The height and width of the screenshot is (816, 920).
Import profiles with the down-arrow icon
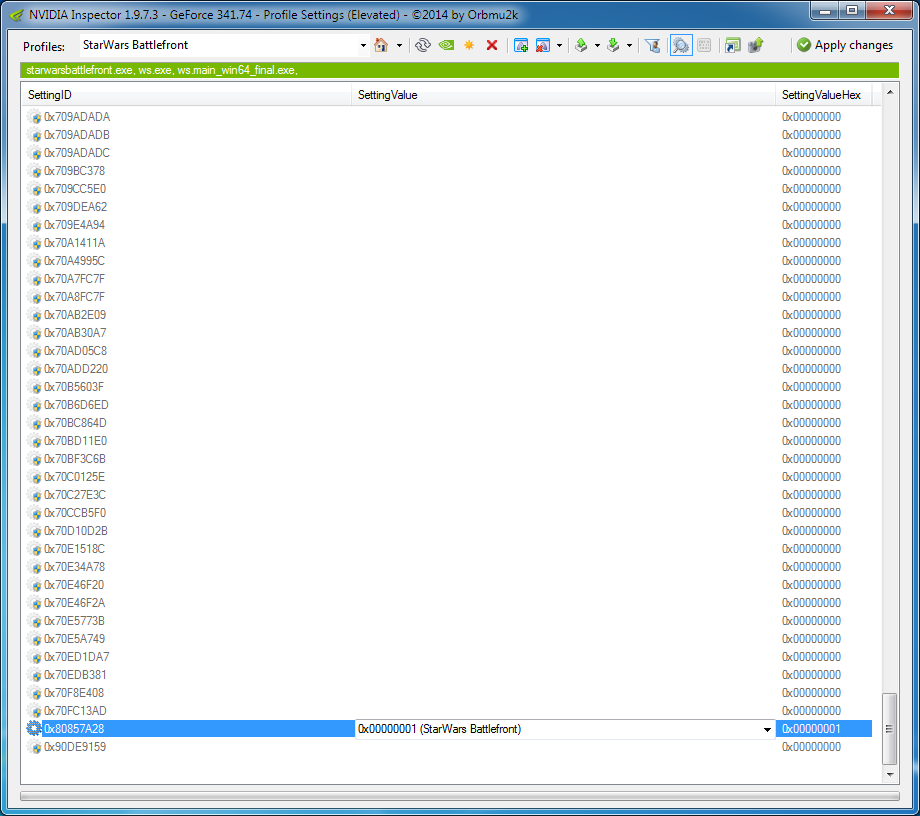pyautogui.click(x=613, y=45)
